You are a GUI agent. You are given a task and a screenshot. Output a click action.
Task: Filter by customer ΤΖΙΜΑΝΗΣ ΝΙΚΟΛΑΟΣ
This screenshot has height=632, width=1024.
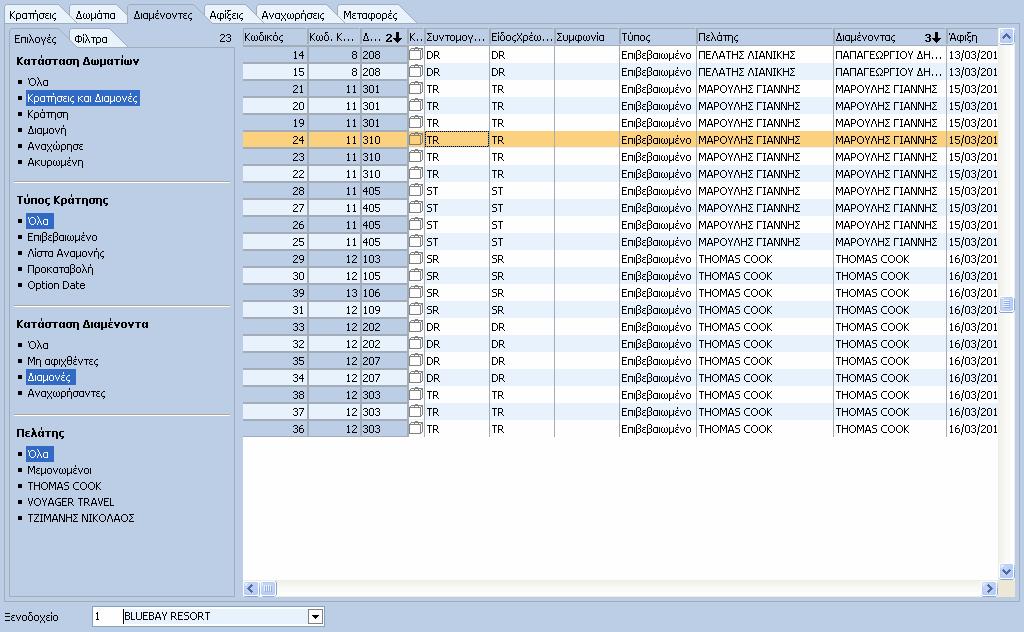[x=80, y=518]
